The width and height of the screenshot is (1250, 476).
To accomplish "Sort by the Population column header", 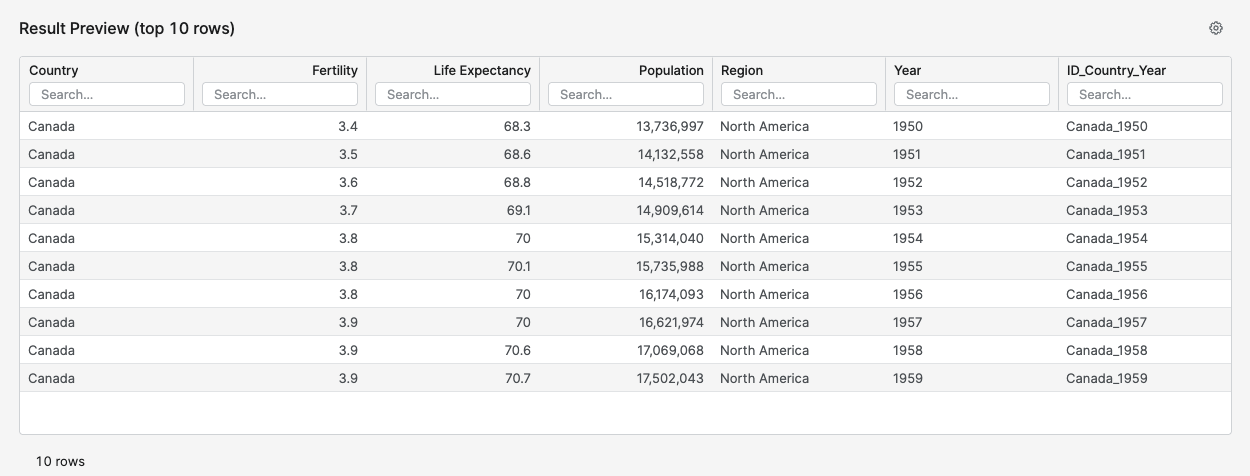I will (671, 70).
